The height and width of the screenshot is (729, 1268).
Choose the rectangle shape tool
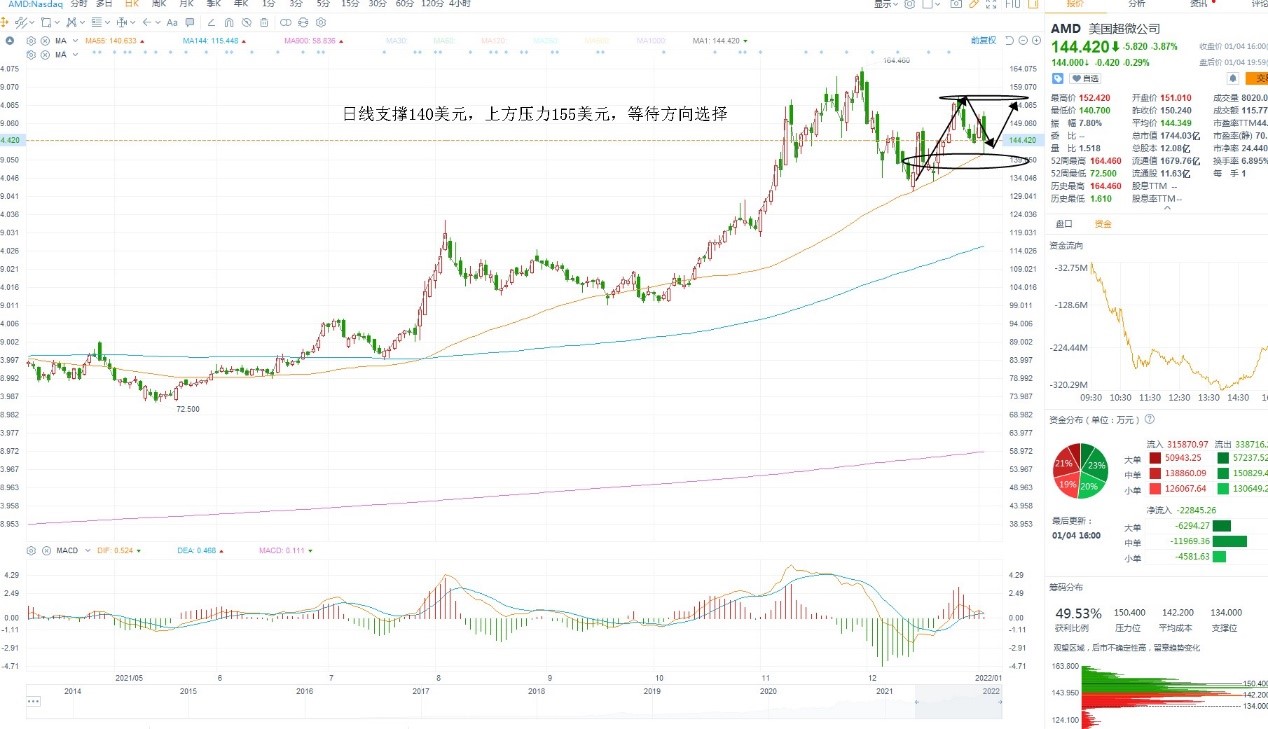[46, 22]
